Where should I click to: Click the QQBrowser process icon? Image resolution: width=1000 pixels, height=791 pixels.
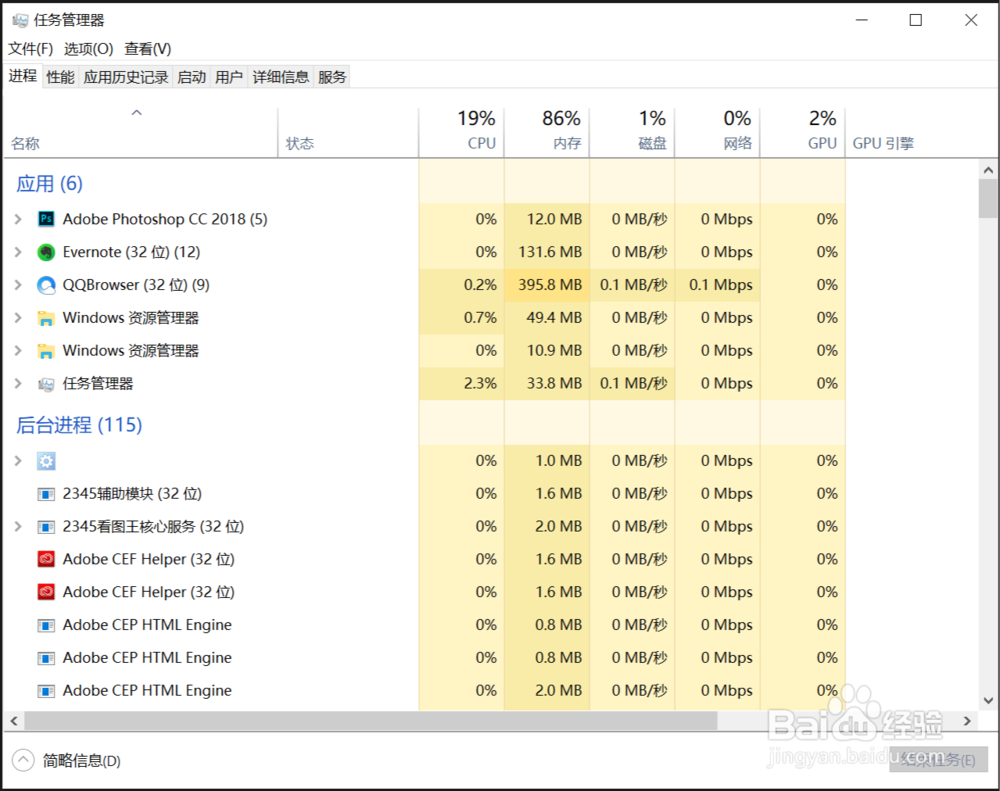(46, 285)
